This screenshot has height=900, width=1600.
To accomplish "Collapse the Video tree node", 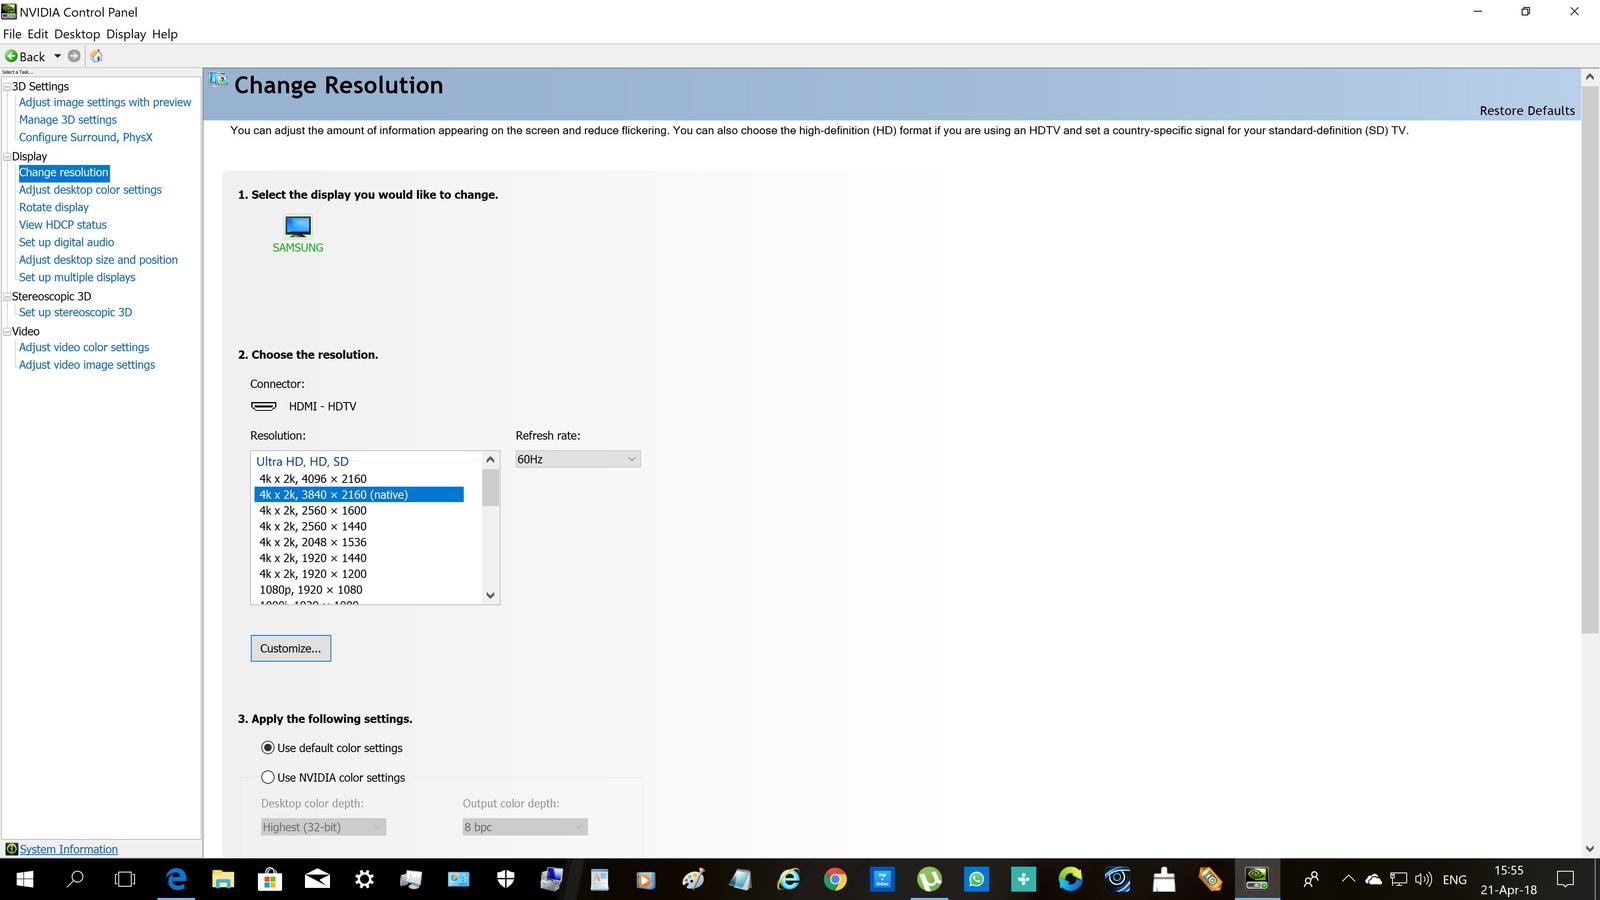I will (7, 331).
